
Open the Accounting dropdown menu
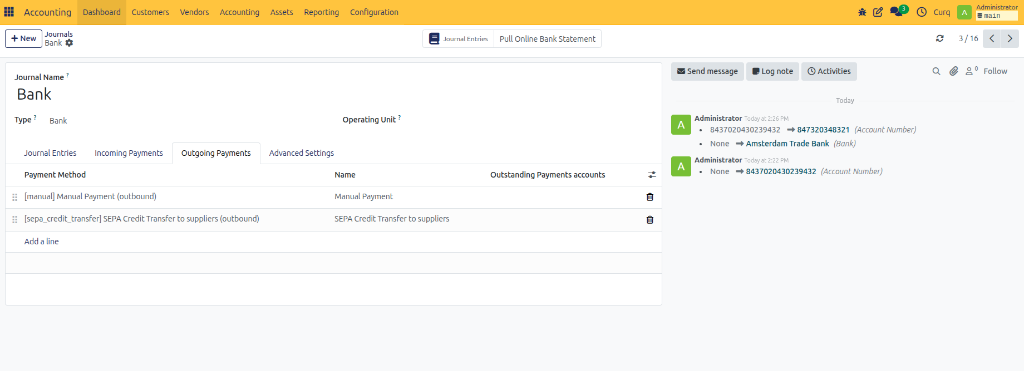239,12
